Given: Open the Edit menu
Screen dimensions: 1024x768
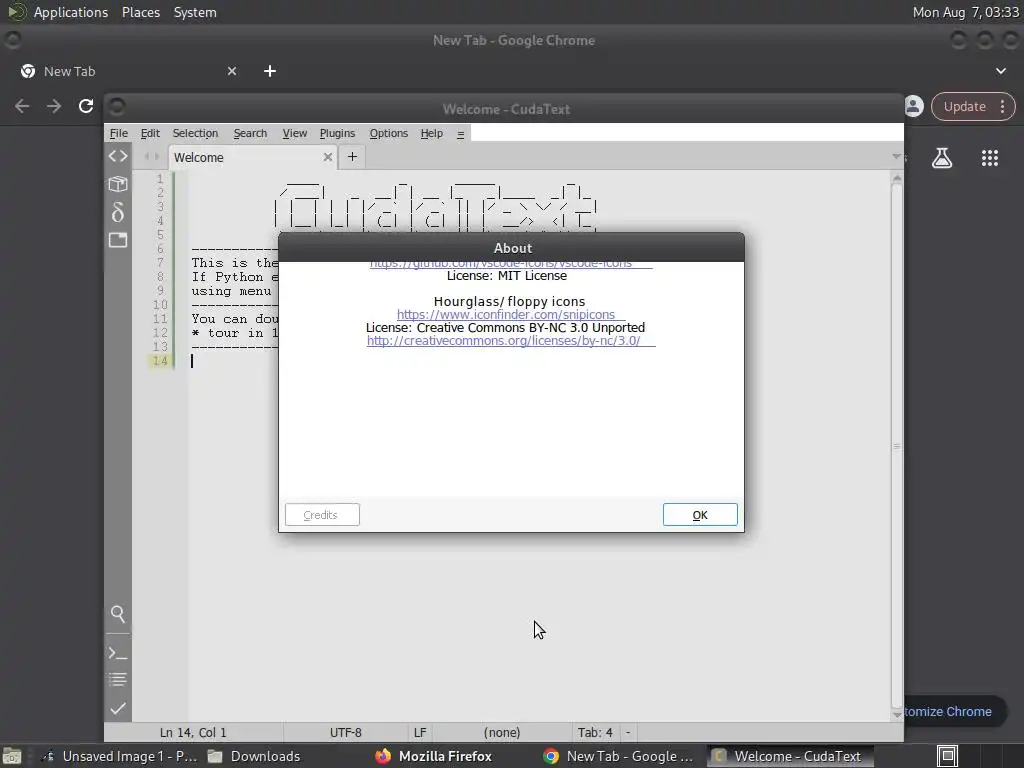Looking at the screenshot, I should point(150,133).
